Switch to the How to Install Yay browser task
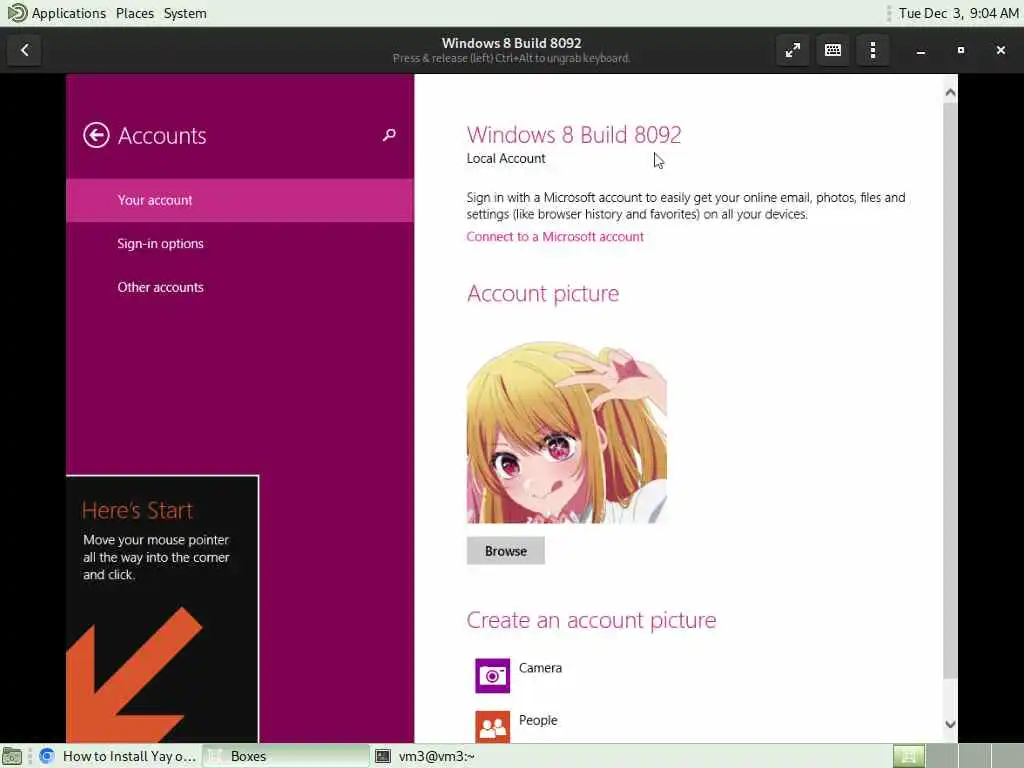The image size is (1024, 768). tap(118, 756)
